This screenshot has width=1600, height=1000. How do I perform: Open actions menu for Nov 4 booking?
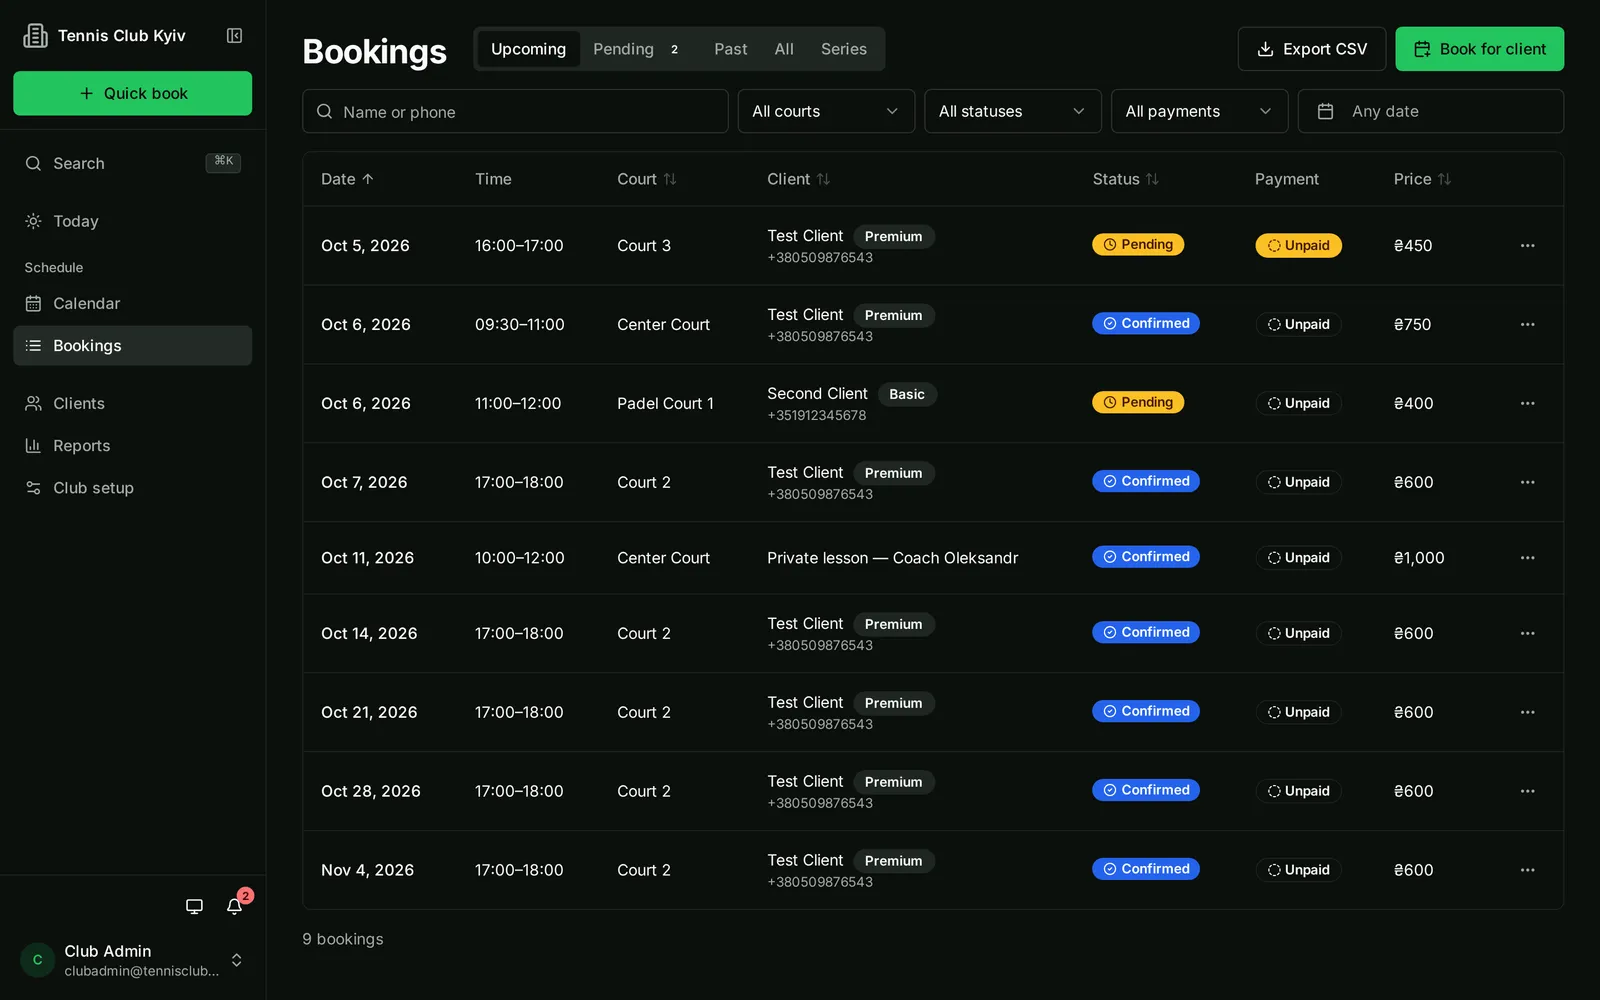coord(1527,870)
